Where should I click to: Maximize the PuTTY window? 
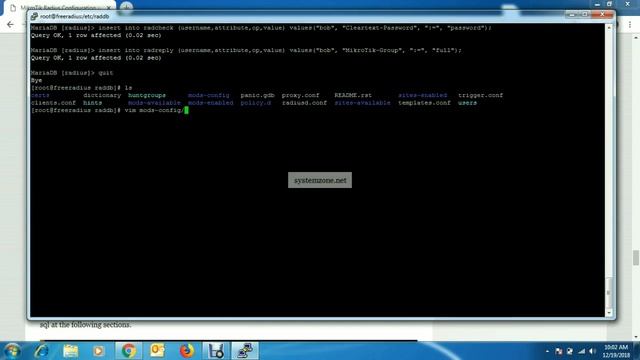click(584, 15)
